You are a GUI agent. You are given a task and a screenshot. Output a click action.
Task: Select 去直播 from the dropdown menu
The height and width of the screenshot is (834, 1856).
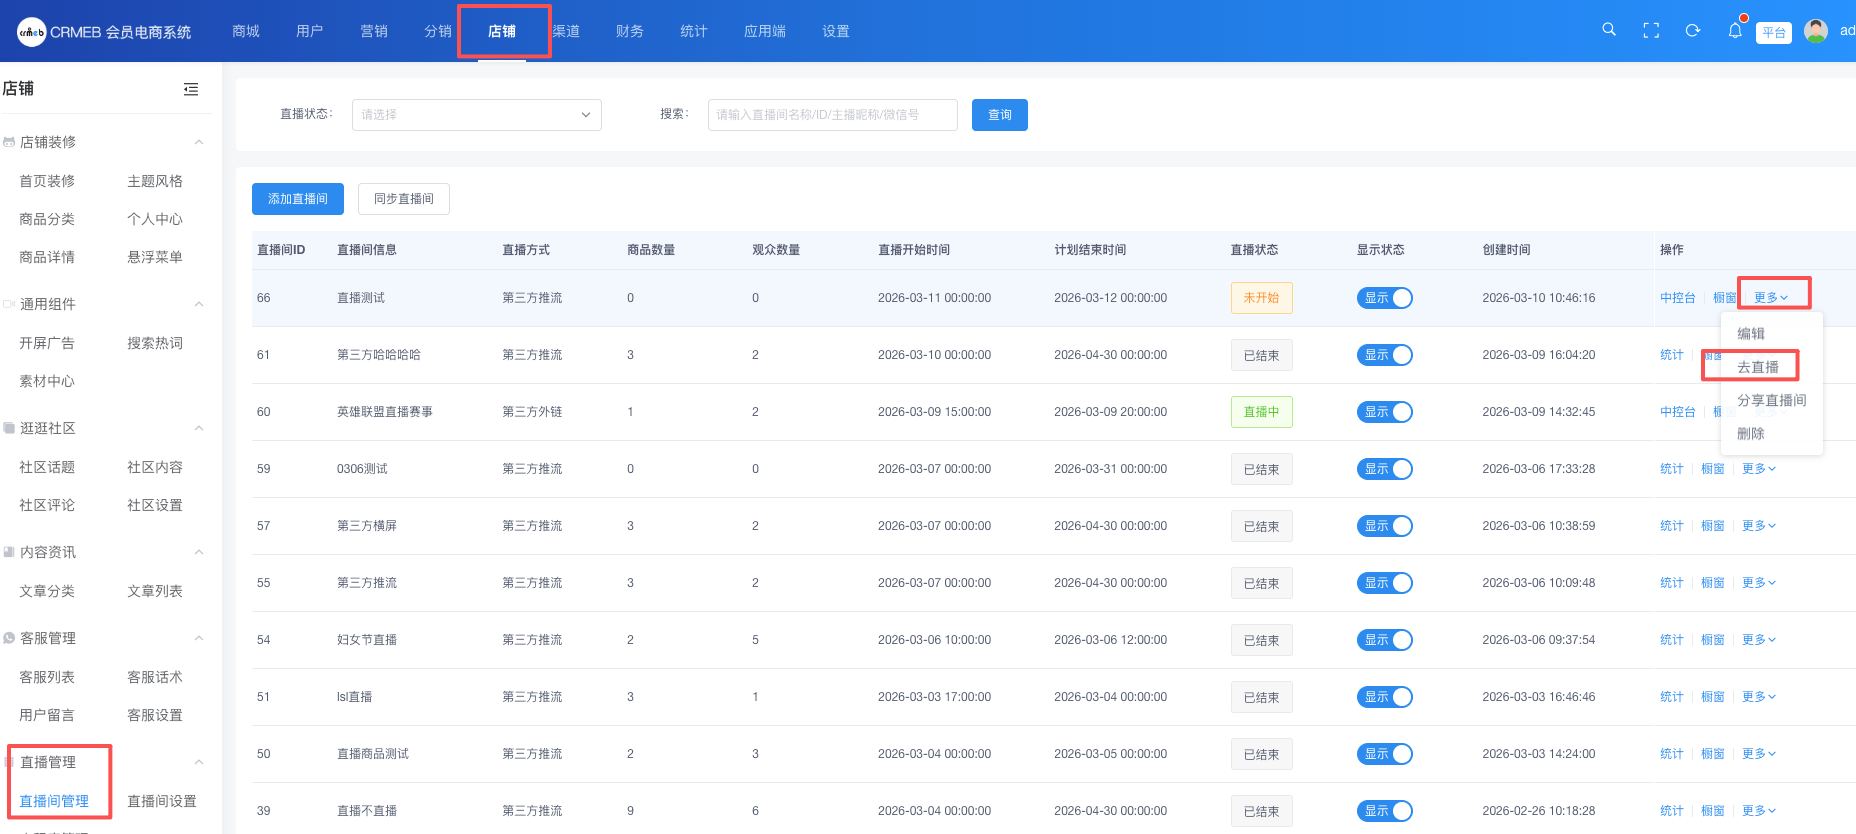pyautogui.click(x=1757, y=367)
